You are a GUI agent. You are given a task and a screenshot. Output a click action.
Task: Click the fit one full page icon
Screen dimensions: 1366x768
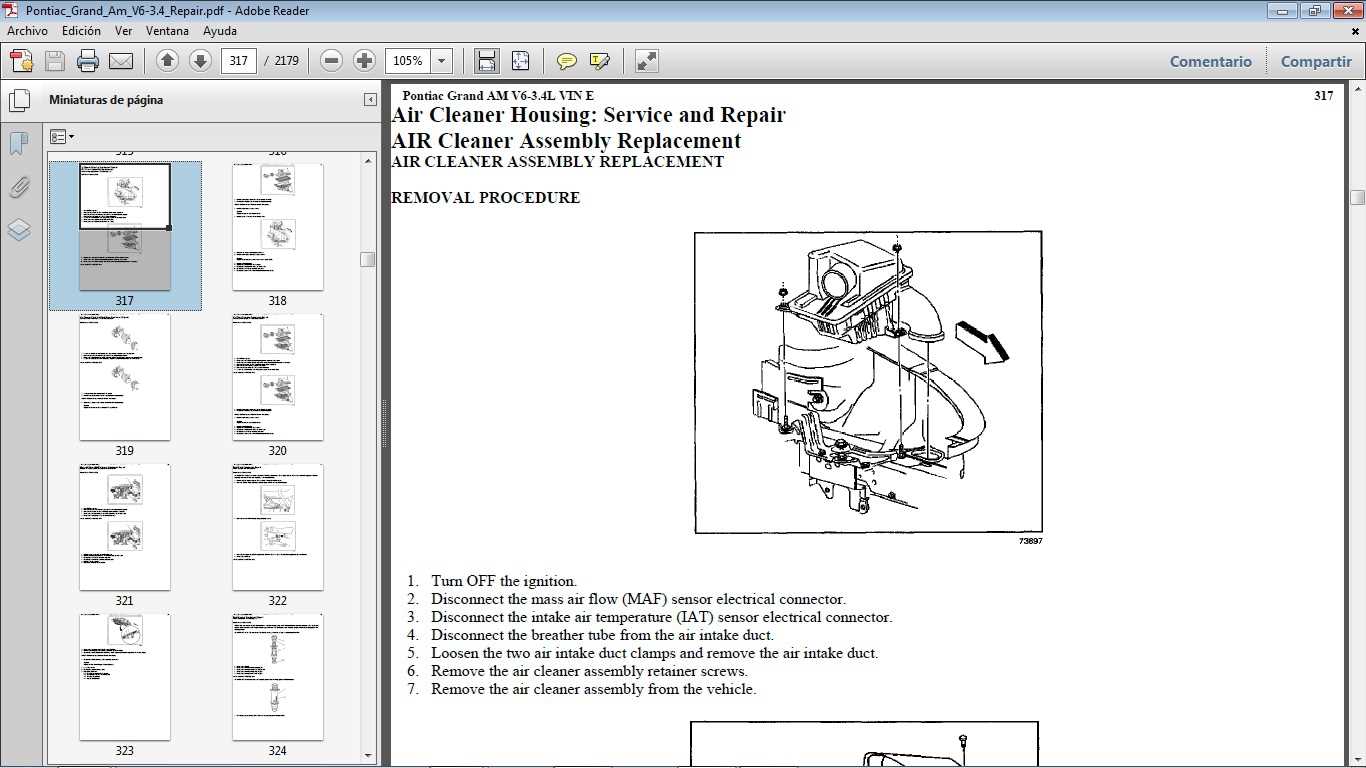click(520, 61)
